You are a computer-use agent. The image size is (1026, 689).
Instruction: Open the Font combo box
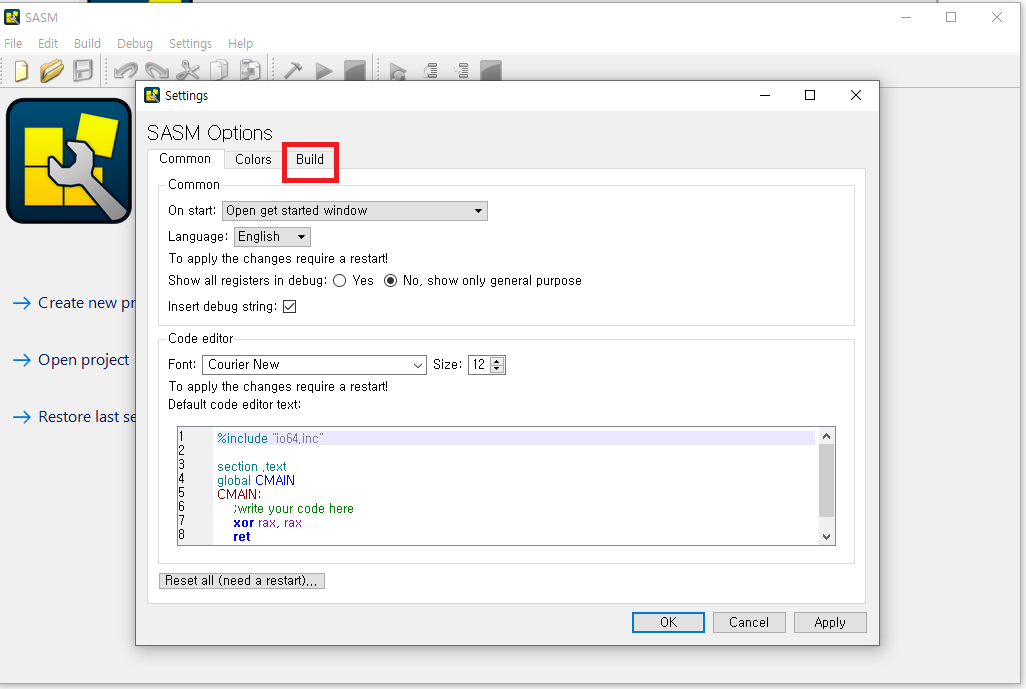[x=314, y=364]
